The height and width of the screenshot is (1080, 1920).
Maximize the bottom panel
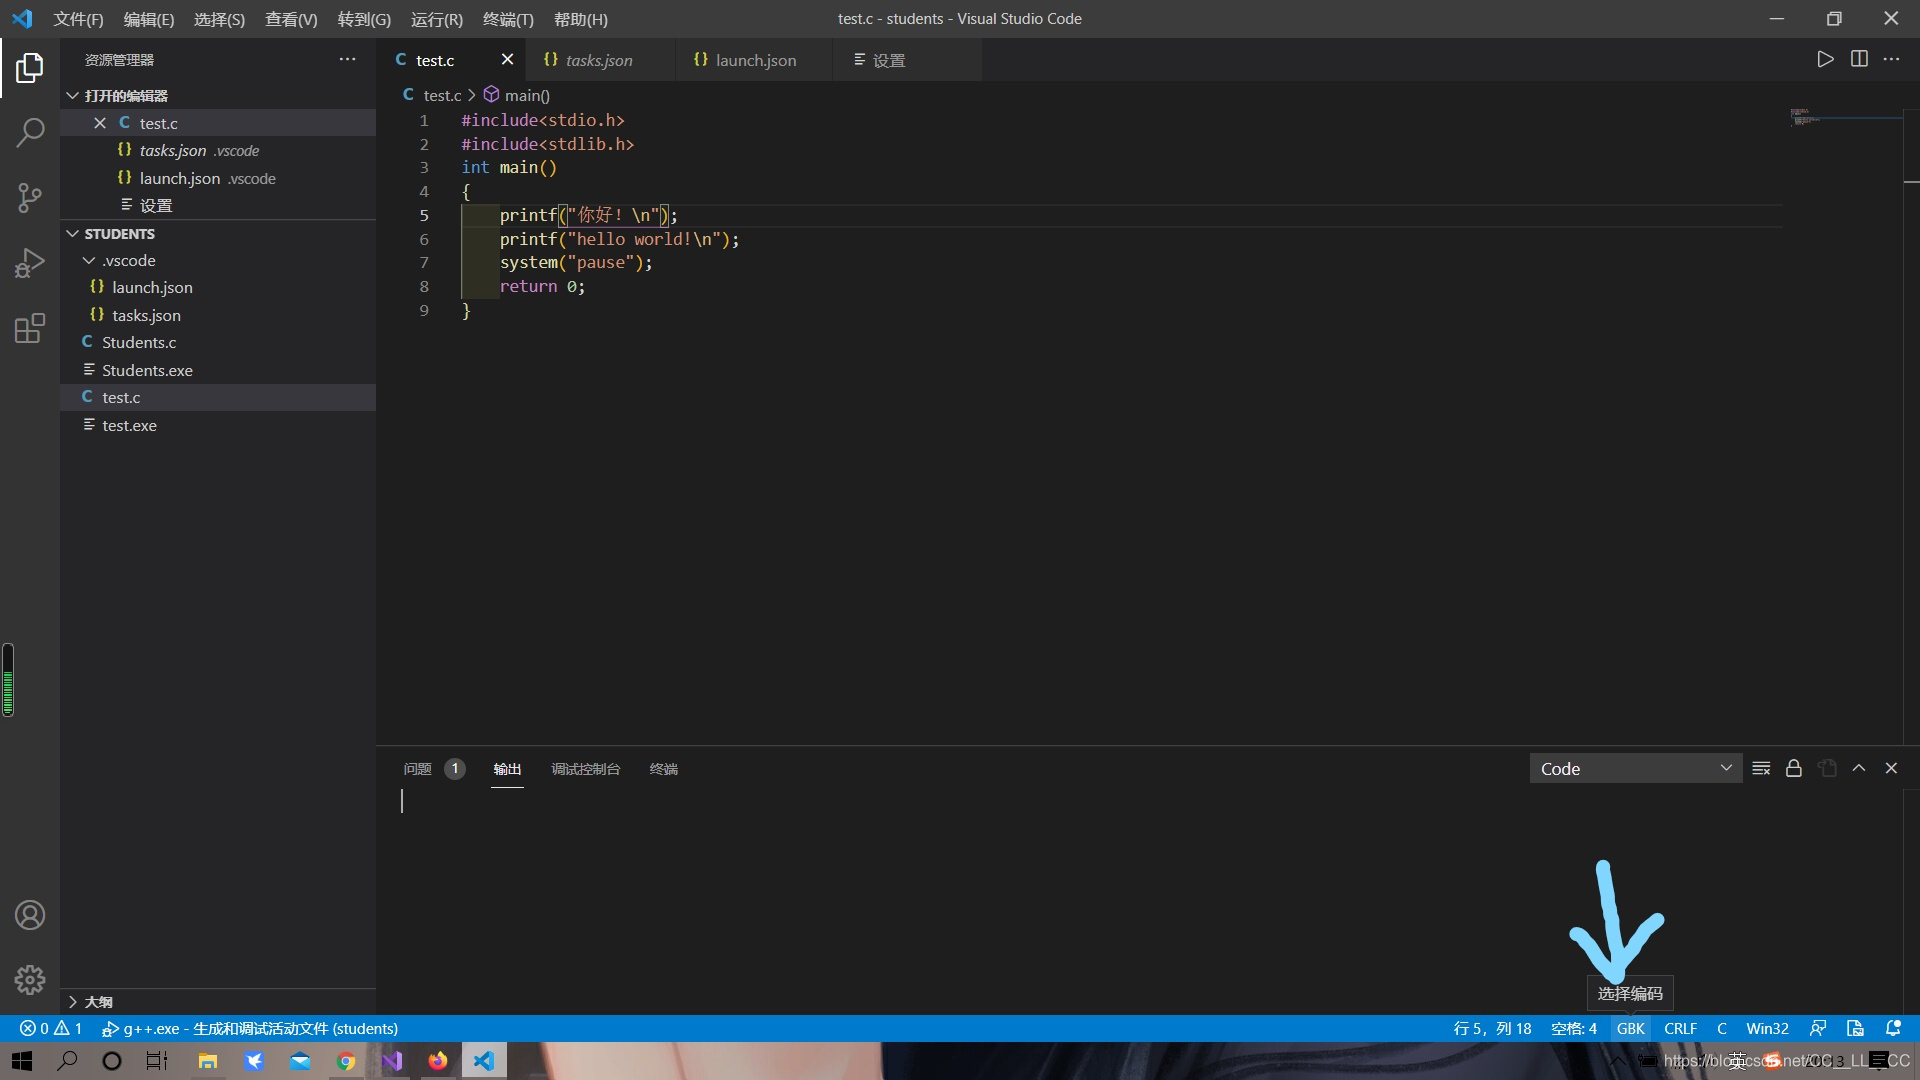click(1859, 768)
